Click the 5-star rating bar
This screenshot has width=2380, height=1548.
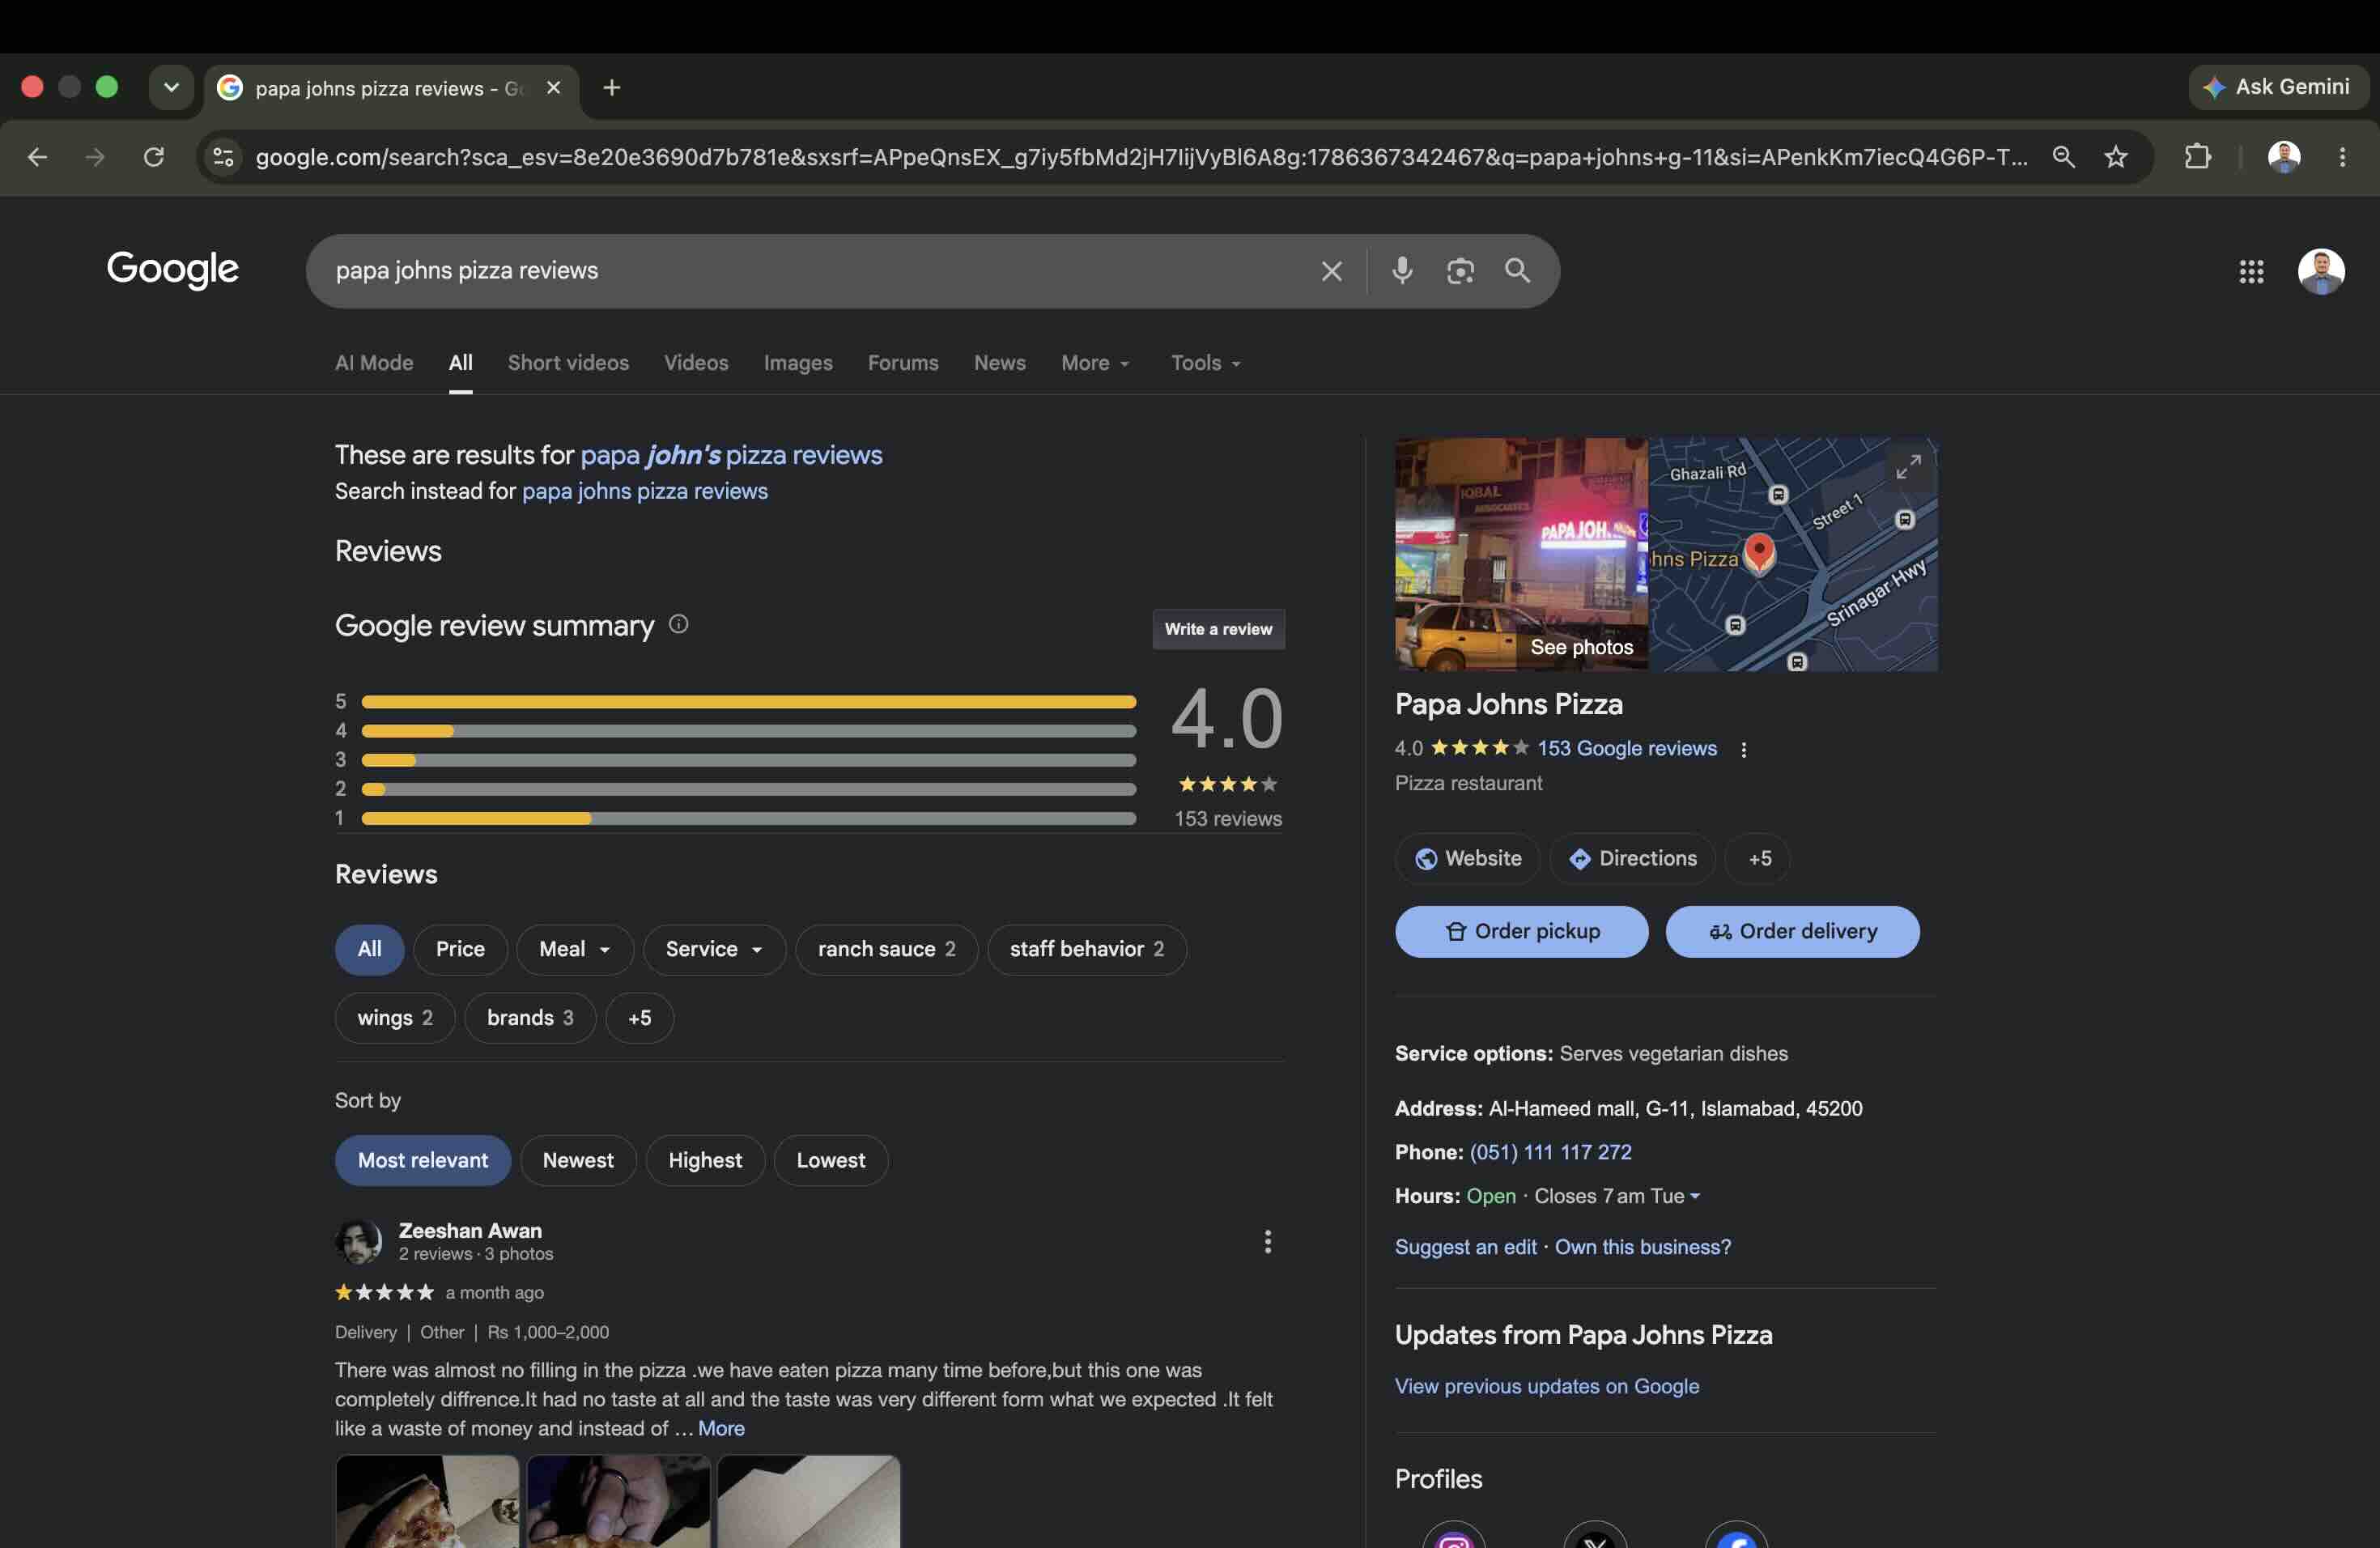748,702
